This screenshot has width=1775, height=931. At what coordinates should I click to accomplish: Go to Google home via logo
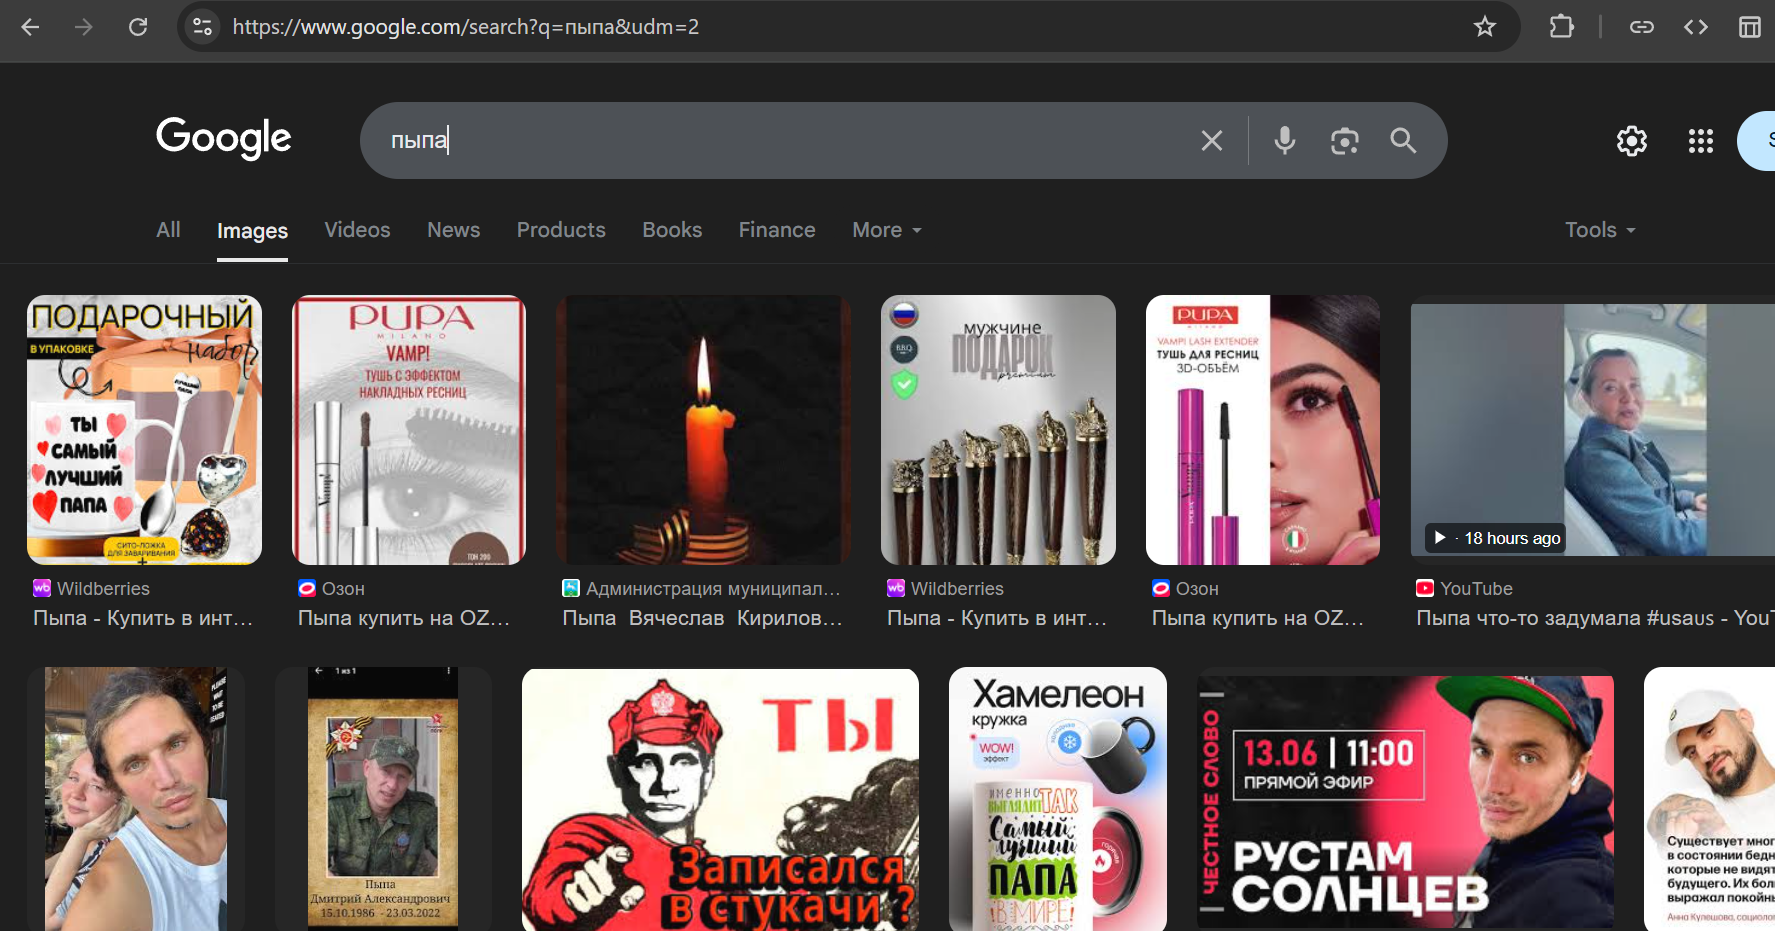[x=223, y=138]
